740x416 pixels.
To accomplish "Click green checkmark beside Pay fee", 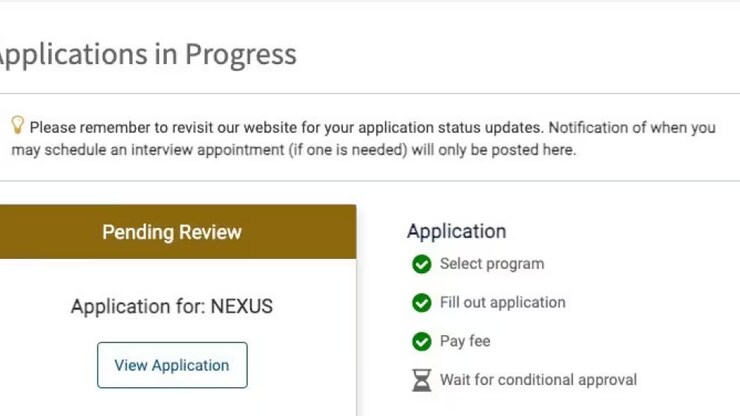I will pyautogui.click(x=421, y=342).
